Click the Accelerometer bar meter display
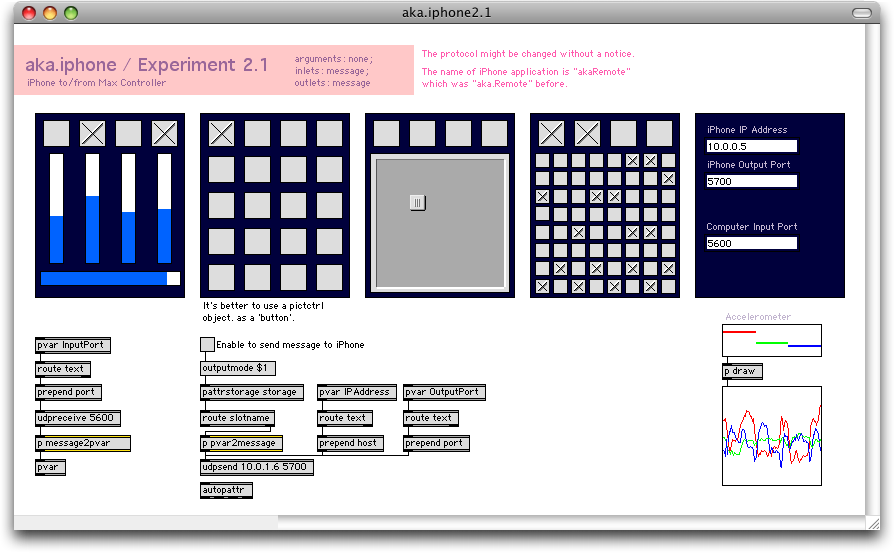 tap(772, 340)
